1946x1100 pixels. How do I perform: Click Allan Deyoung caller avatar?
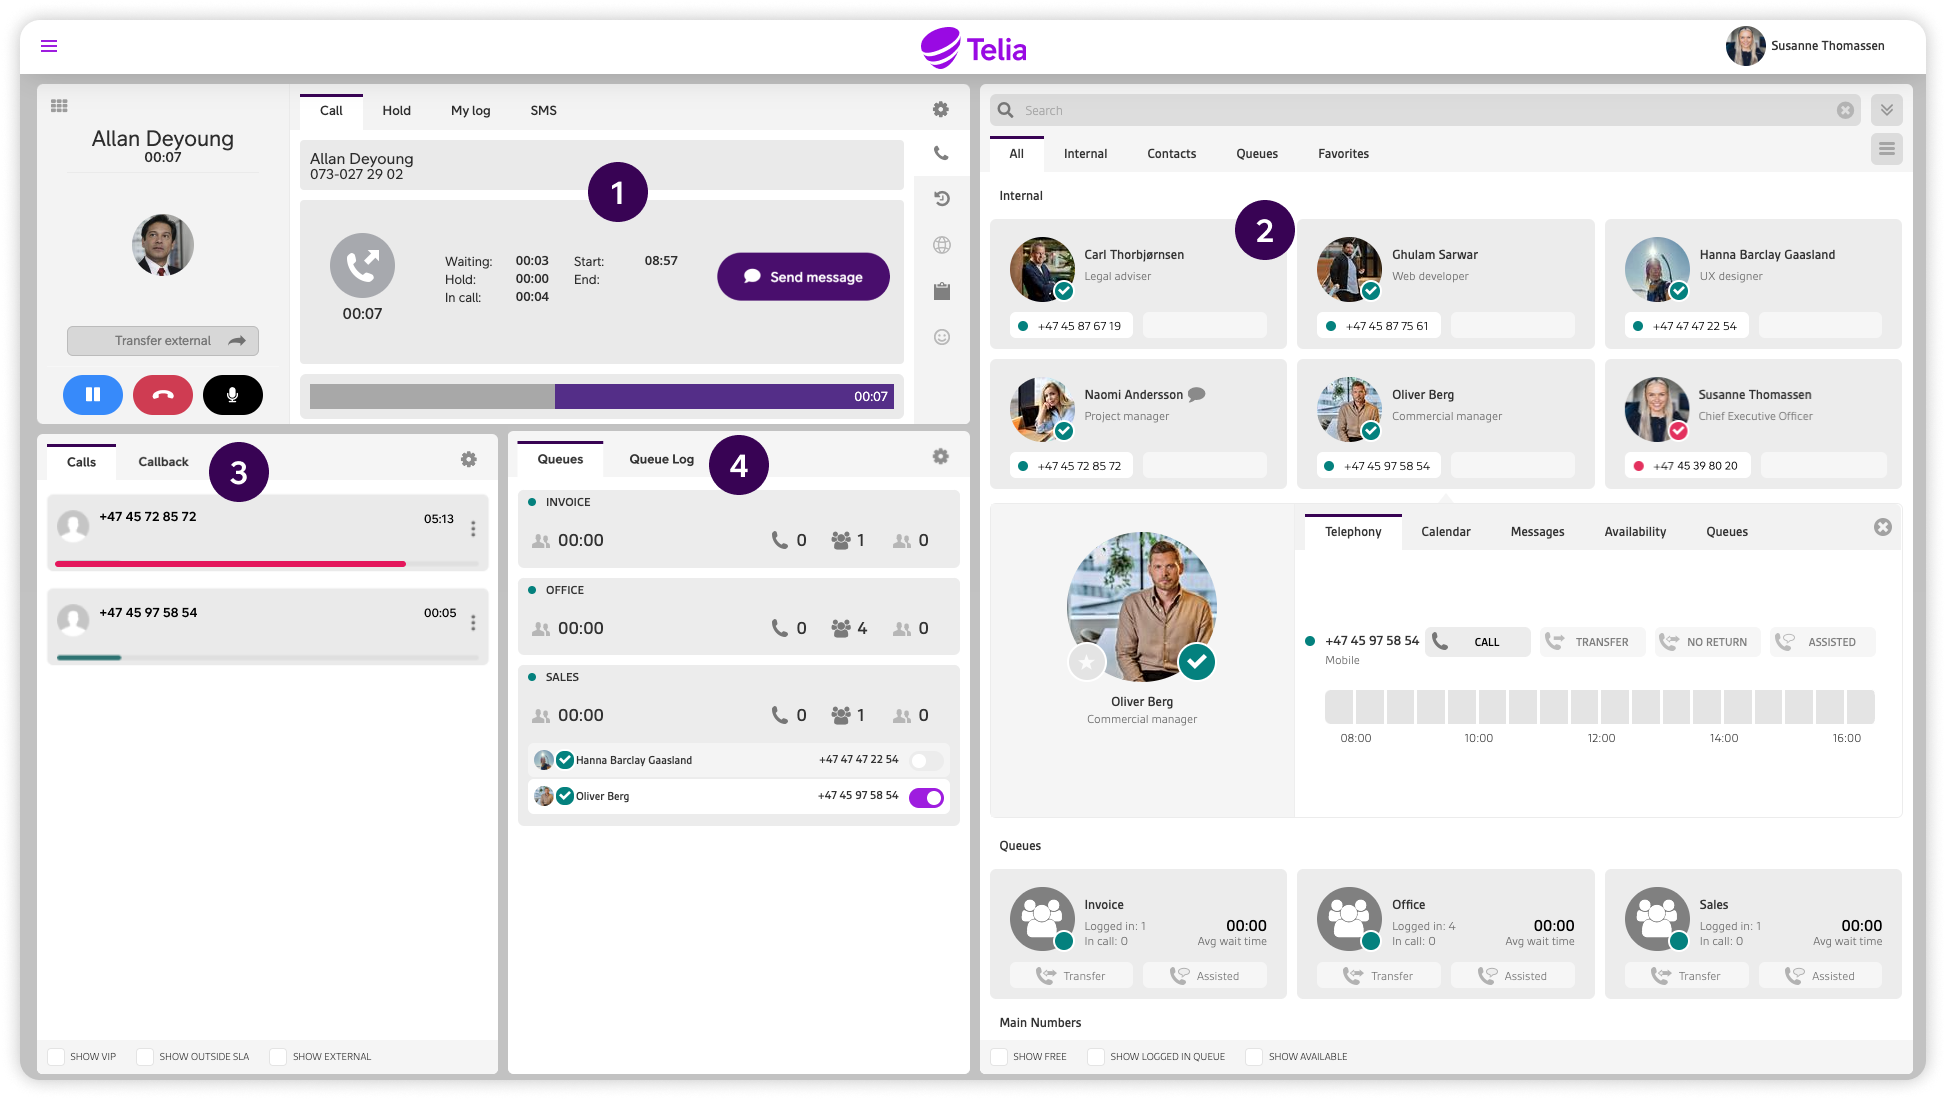[x=163, y=245]
